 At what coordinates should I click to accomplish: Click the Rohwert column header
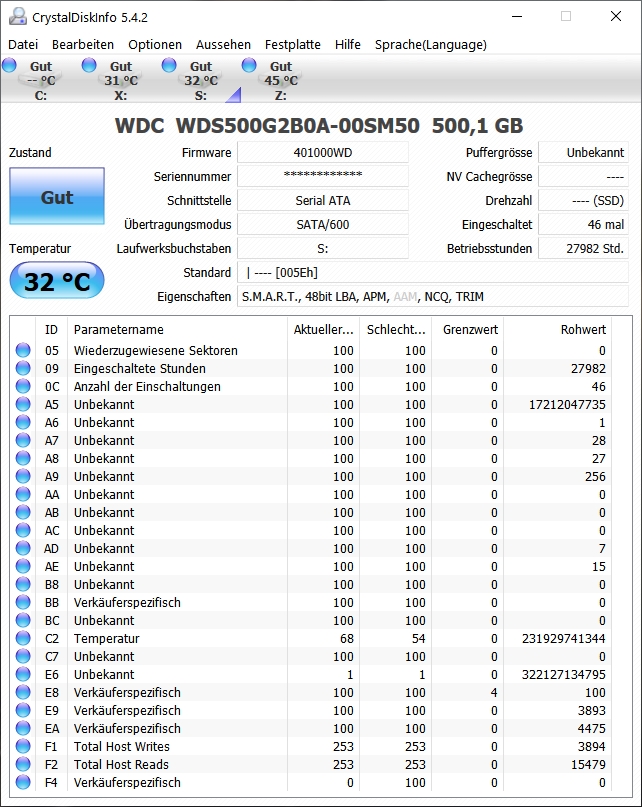click(558, 329)
